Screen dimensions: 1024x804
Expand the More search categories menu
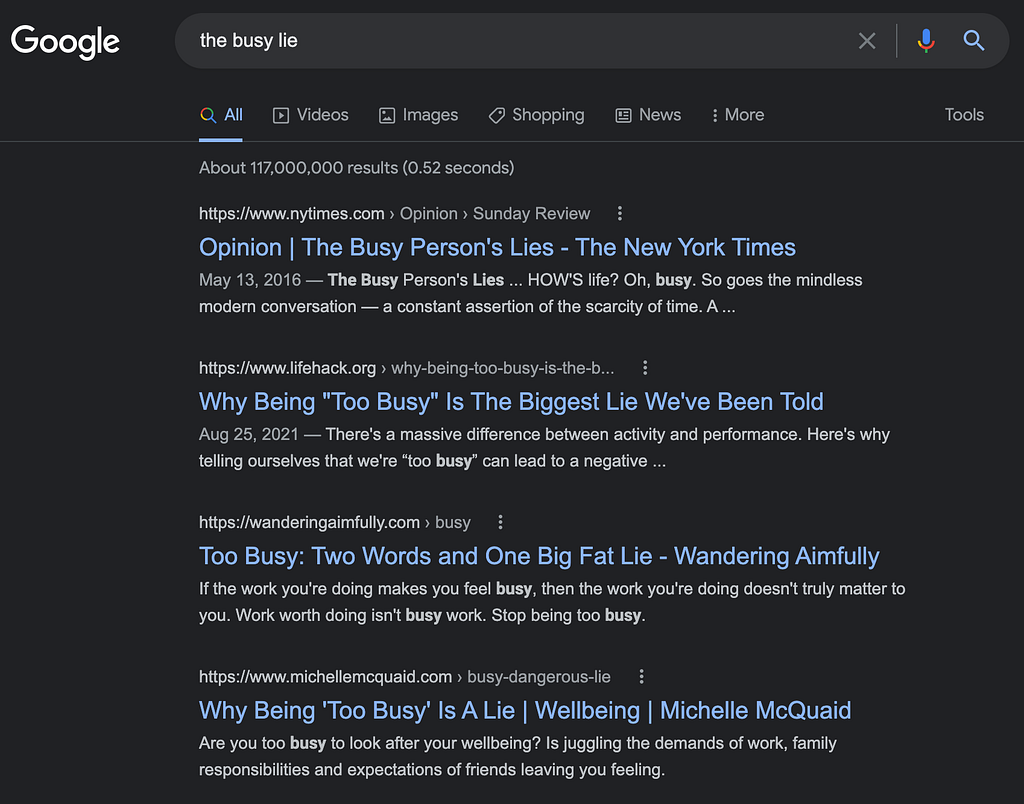(737, 115)
